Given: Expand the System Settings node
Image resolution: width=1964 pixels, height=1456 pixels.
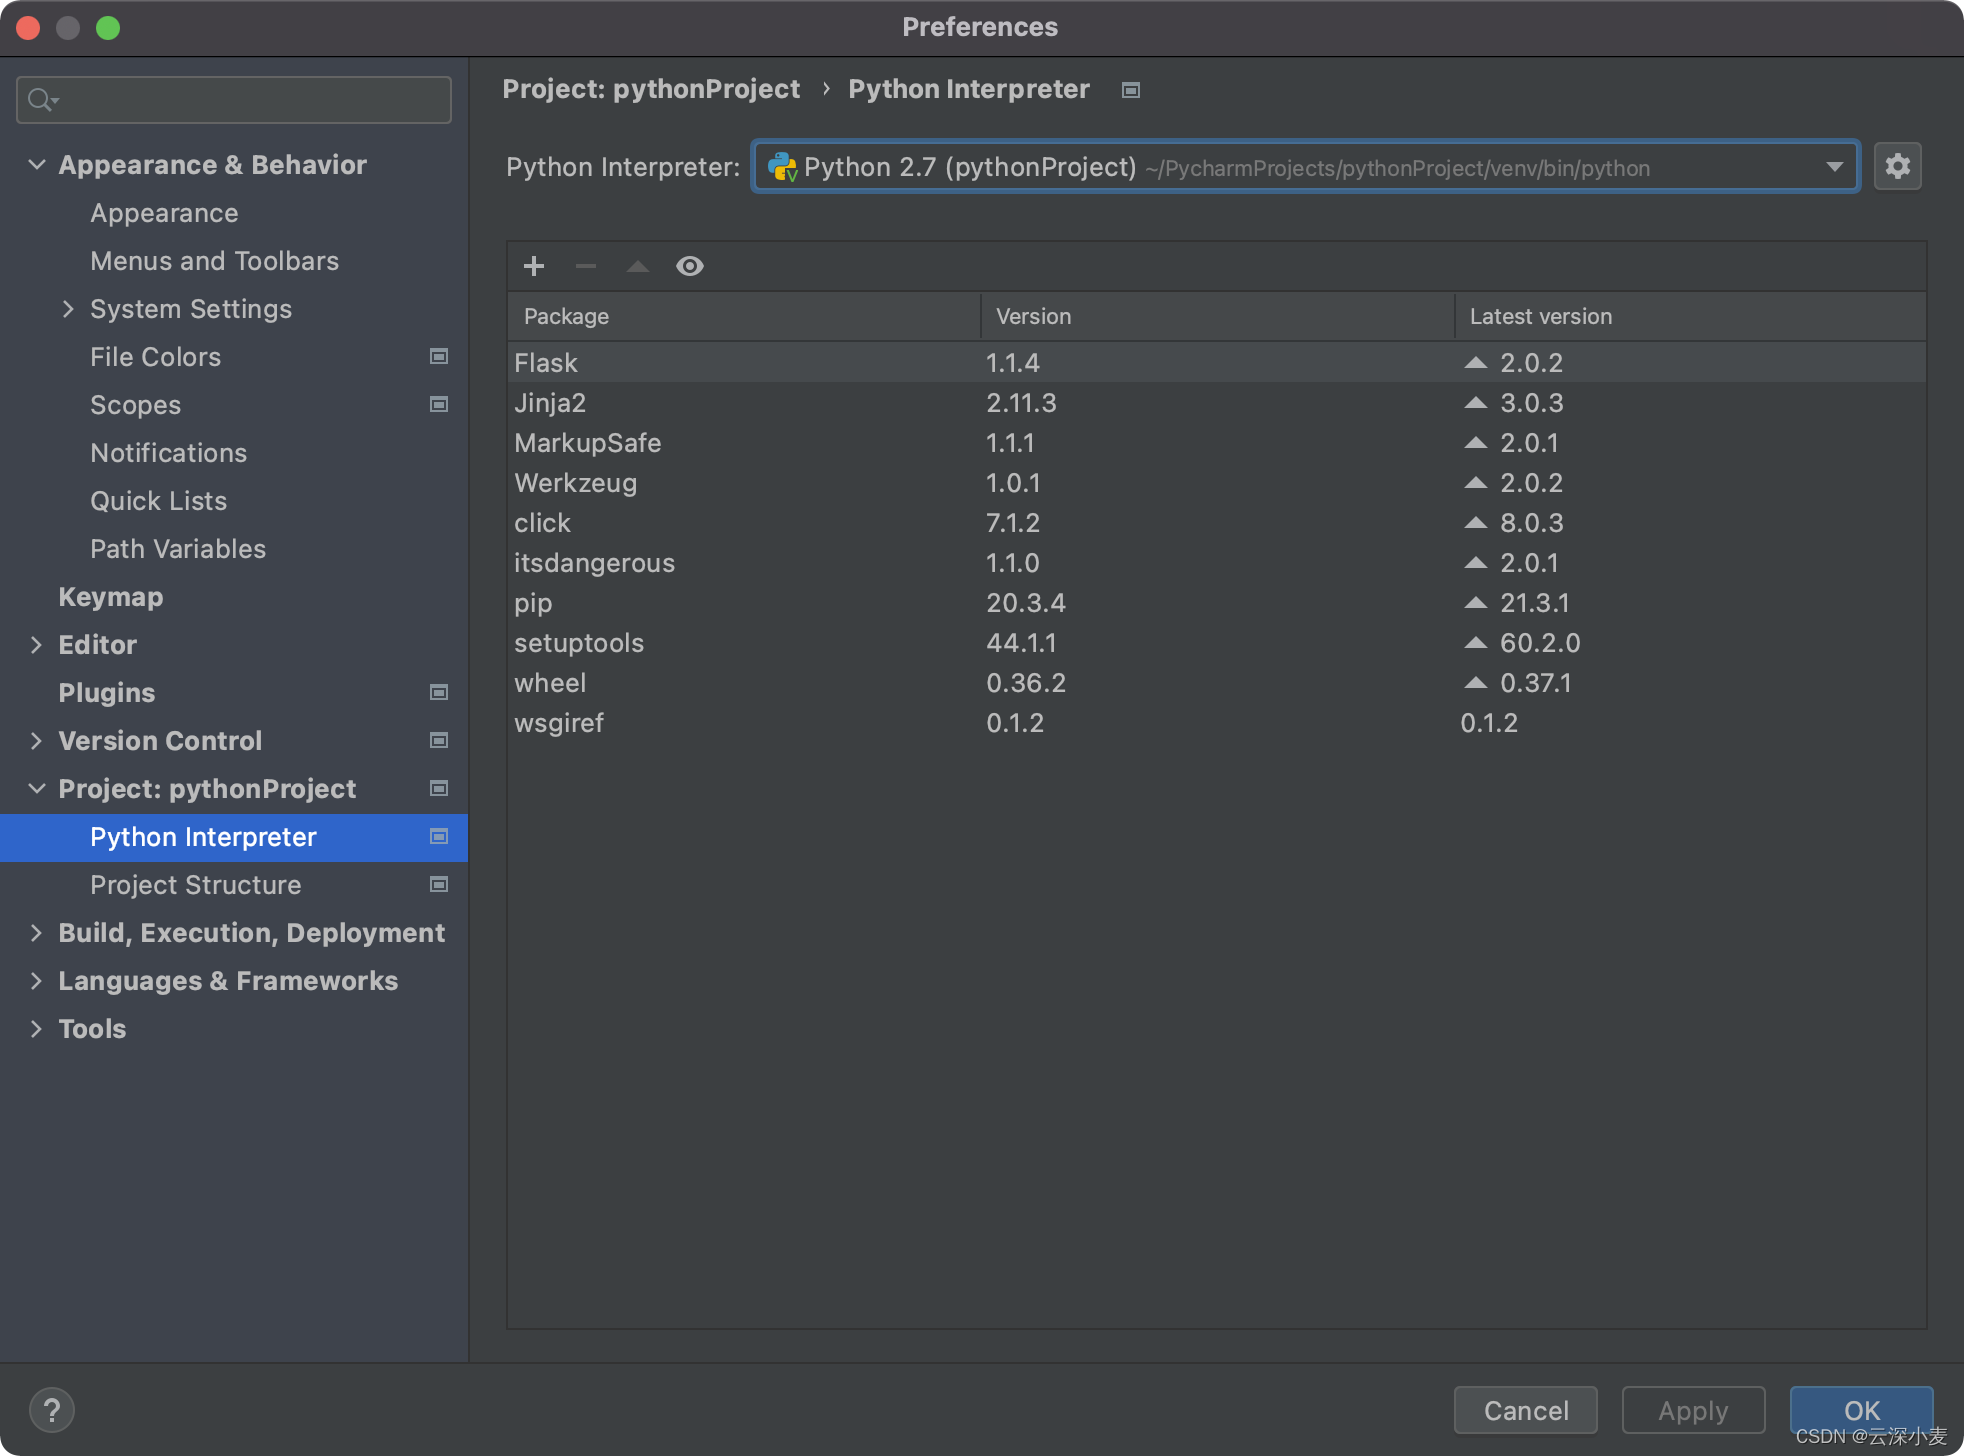Looking at the screenshot, I should 68,309.
